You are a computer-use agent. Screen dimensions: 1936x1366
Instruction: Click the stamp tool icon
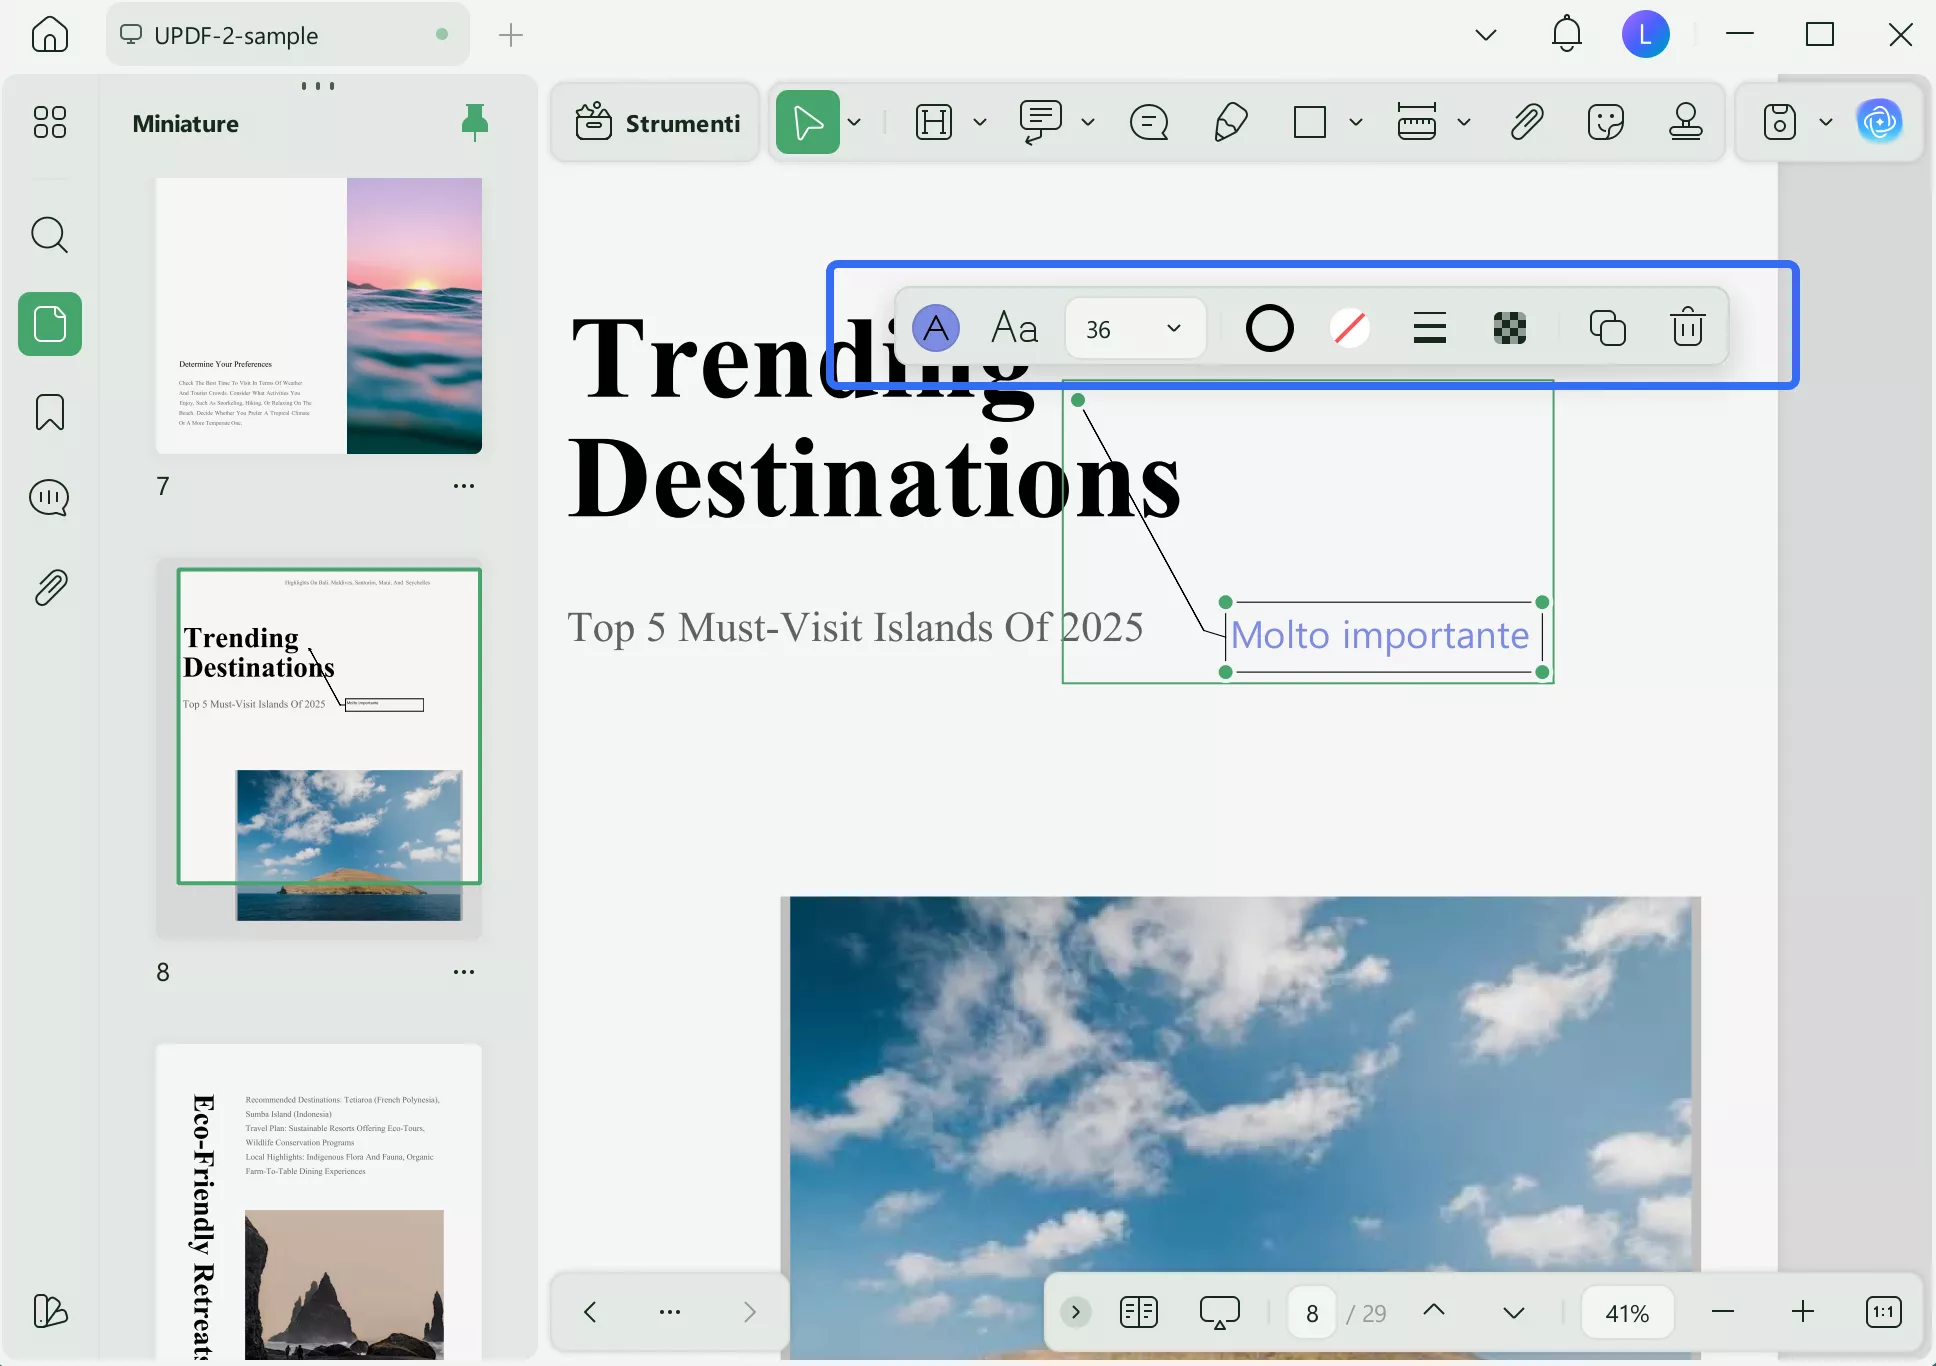pos(1685,123)
